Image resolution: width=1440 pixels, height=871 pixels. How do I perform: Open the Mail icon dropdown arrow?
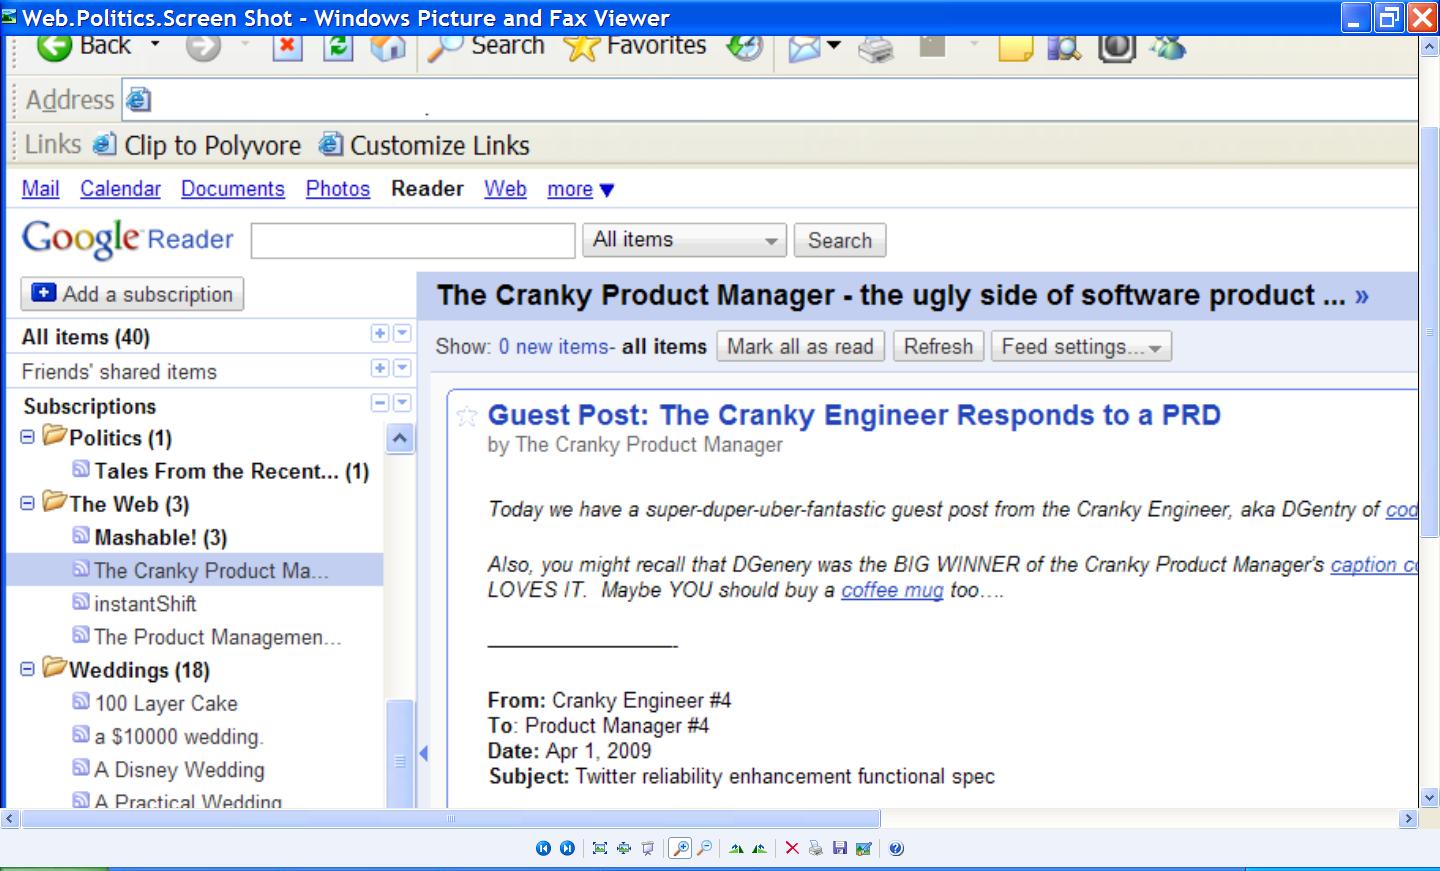(x=833, y=46)
